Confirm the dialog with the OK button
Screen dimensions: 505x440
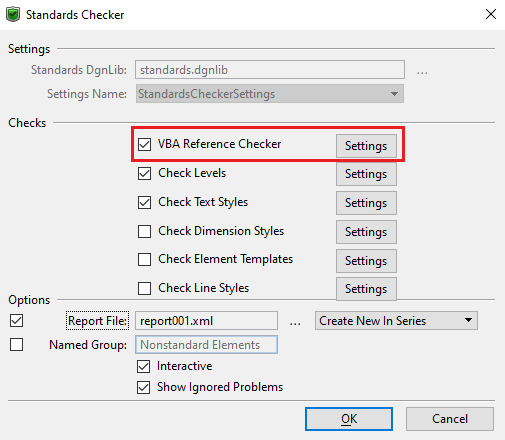tap(349, 419)
